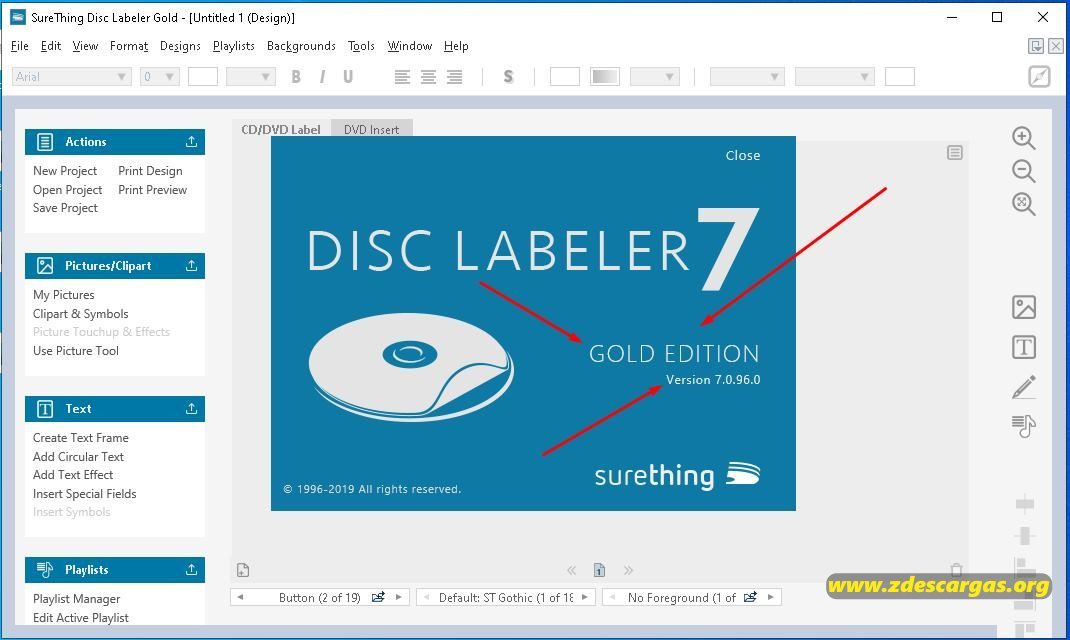Collapse the Pictures/Clipart panel with its arrow
The height and width of the screenshot is (640, 1070).
191,266
